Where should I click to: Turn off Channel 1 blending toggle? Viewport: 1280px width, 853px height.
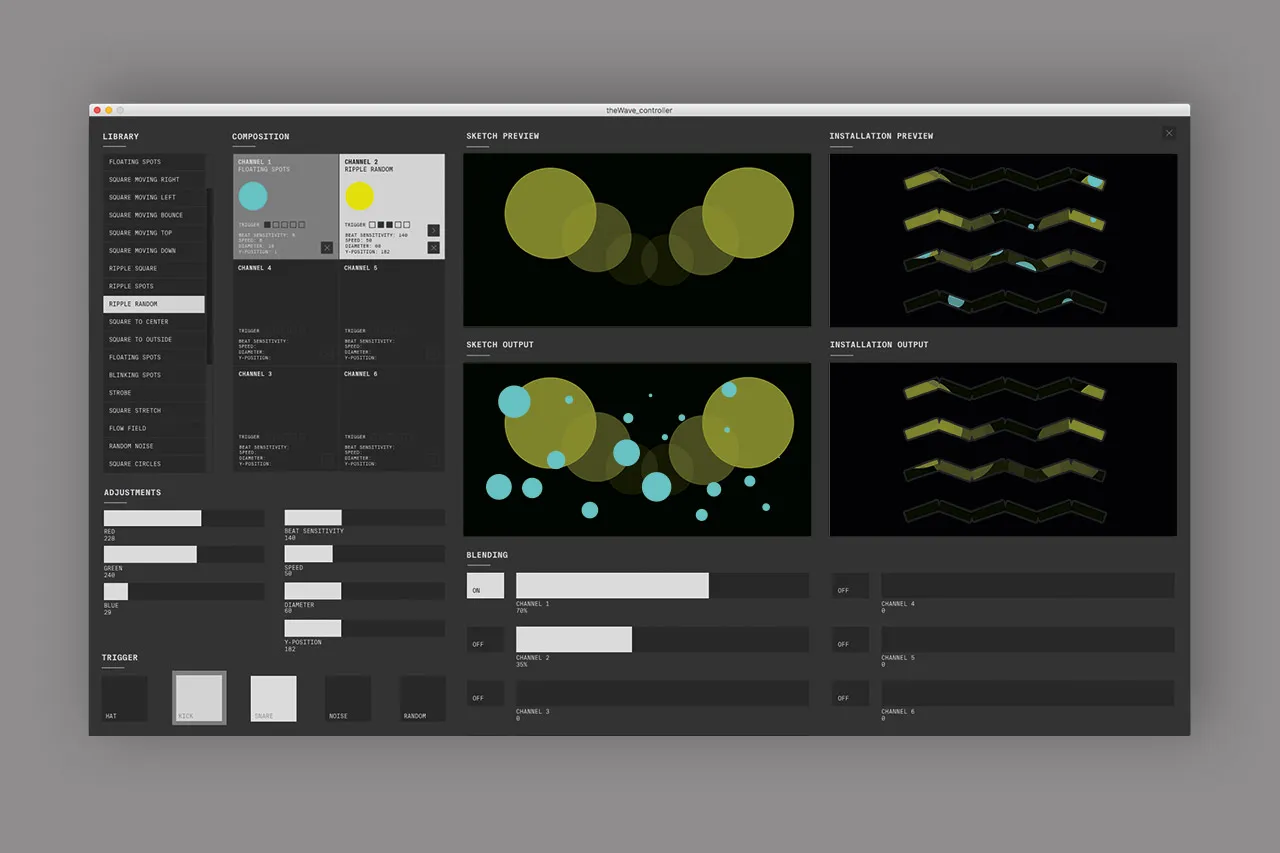(485, 586)
